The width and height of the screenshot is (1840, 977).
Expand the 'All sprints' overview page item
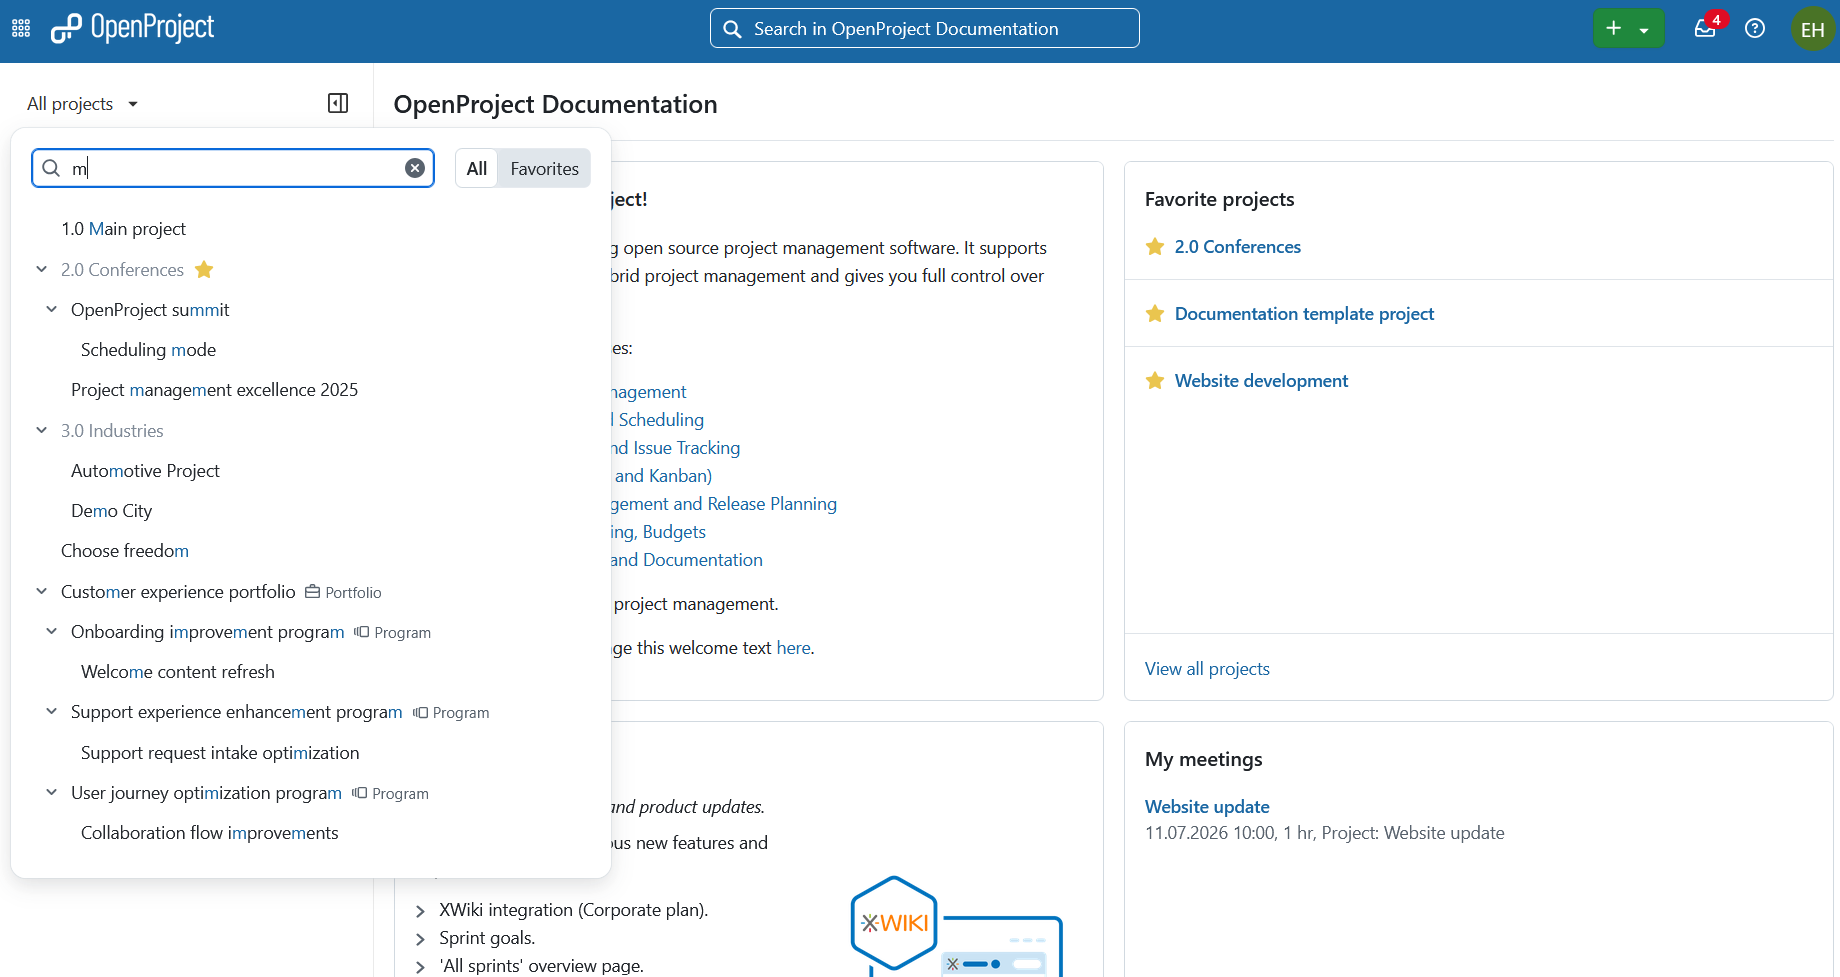click(420, 966)
